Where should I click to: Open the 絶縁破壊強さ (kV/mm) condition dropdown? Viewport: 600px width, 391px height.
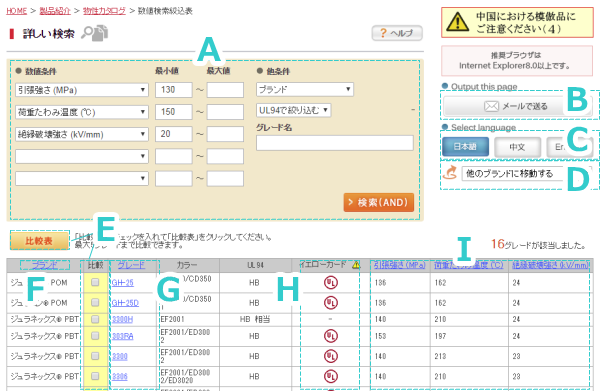point(82,134)
